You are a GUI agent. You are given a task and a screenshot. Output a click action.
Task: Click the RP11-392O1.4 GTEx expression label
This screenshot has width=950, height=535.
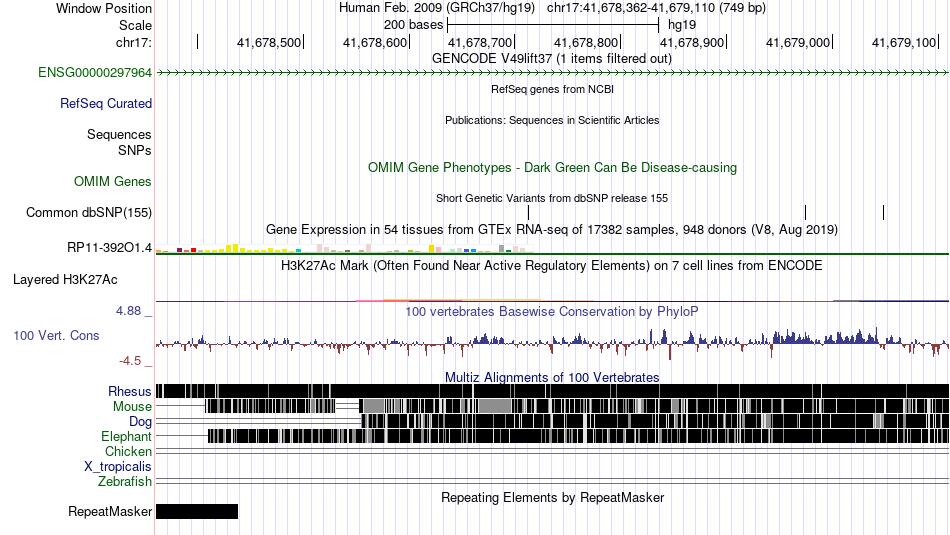[110, 247]
